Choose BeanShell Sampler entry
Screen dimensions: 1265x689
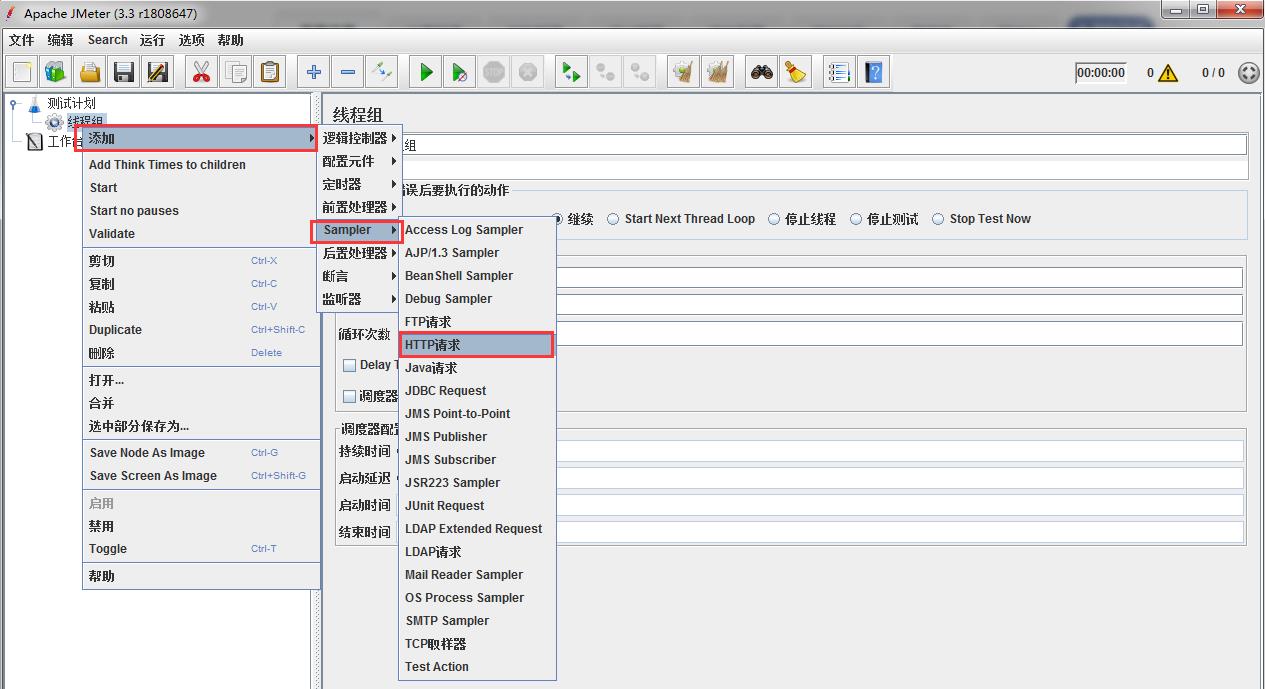[x=477, y=276]
